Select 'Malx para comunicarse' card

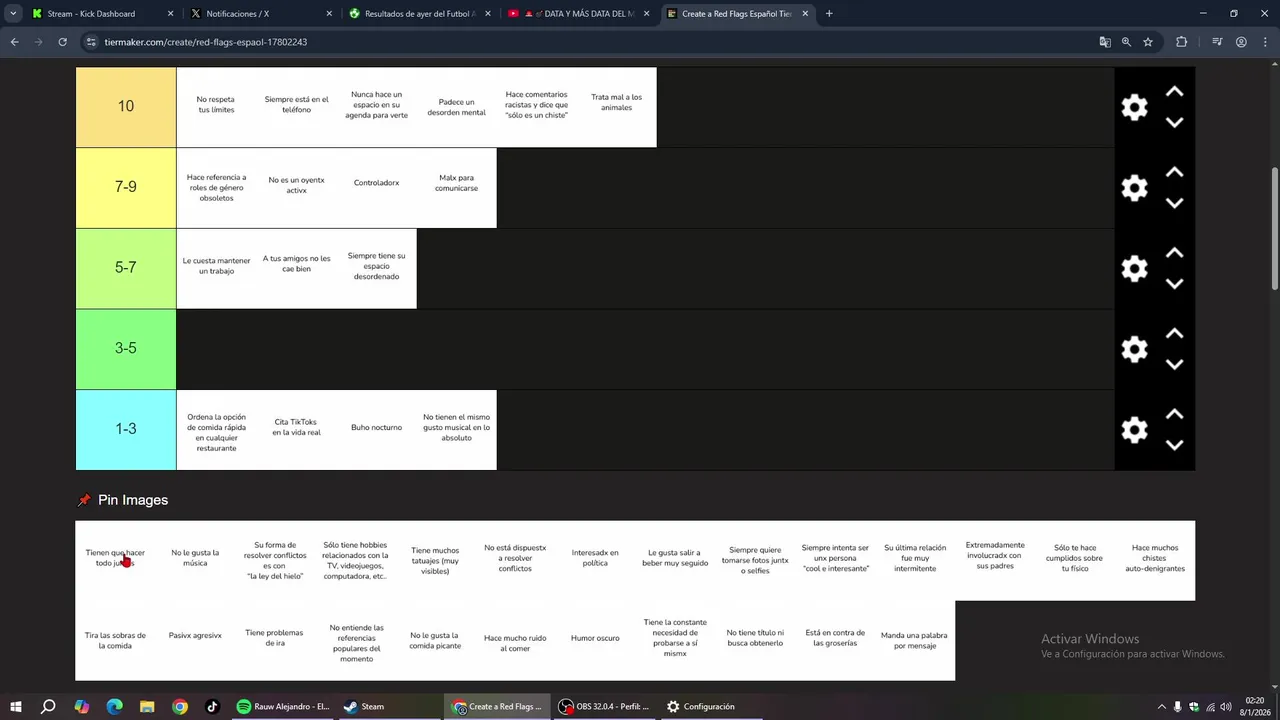456,188
